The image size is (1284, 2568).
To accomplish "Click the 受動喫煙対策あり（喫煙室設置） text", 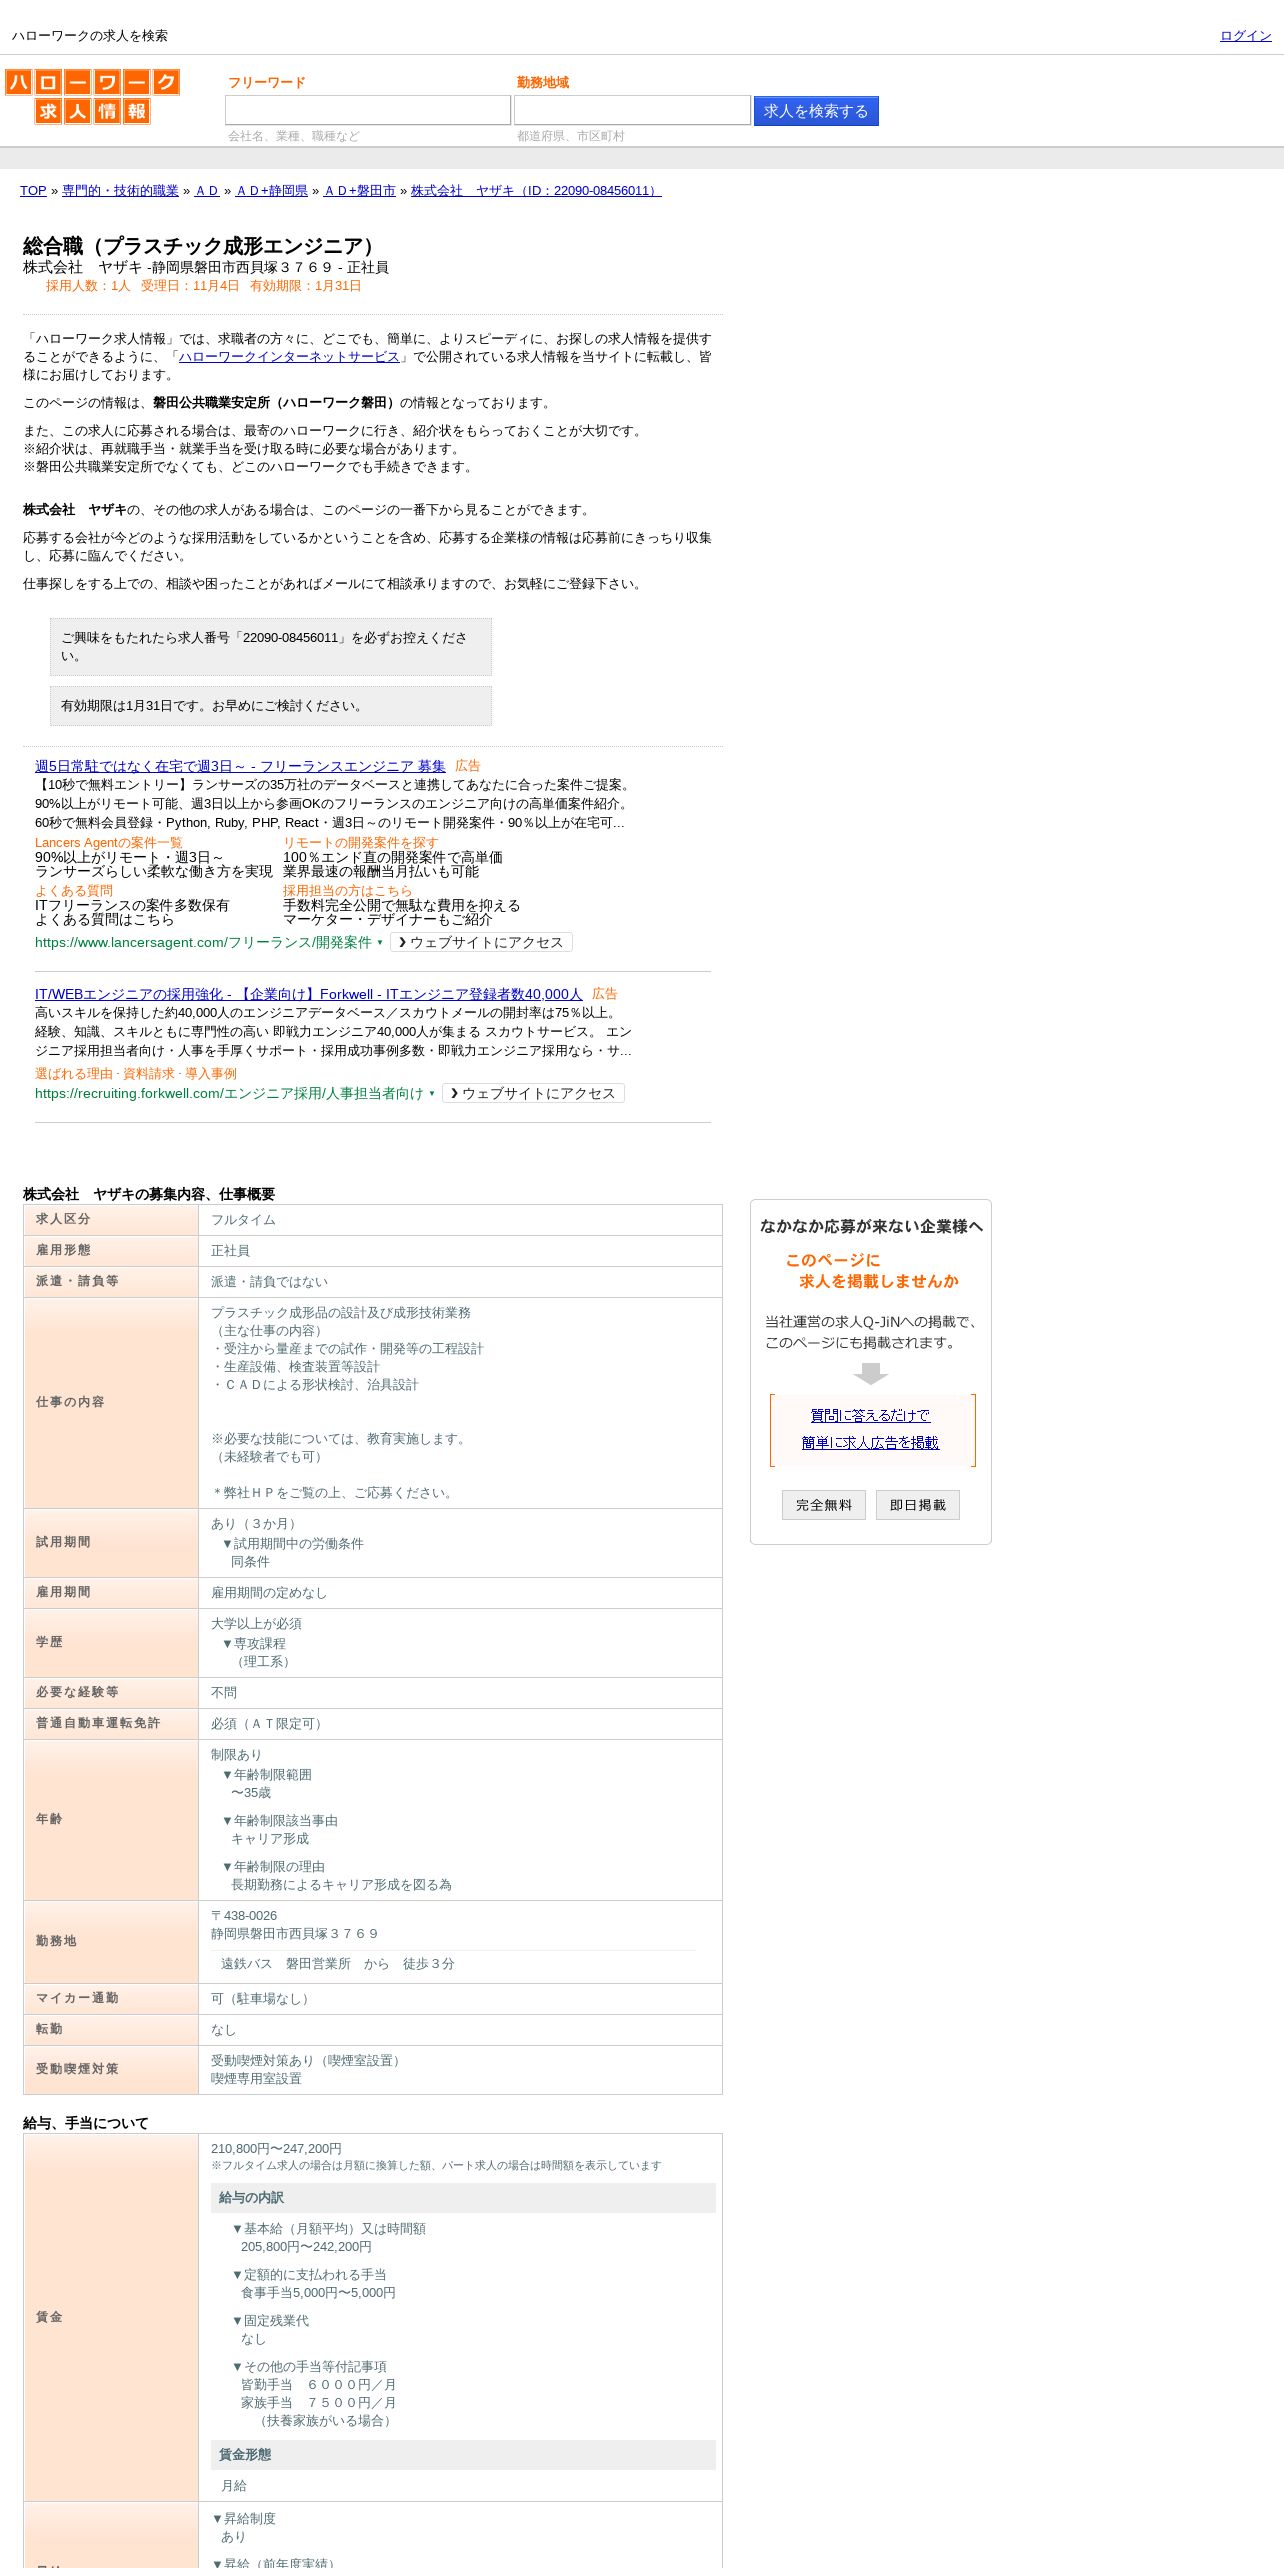I will click(308, 2061).
